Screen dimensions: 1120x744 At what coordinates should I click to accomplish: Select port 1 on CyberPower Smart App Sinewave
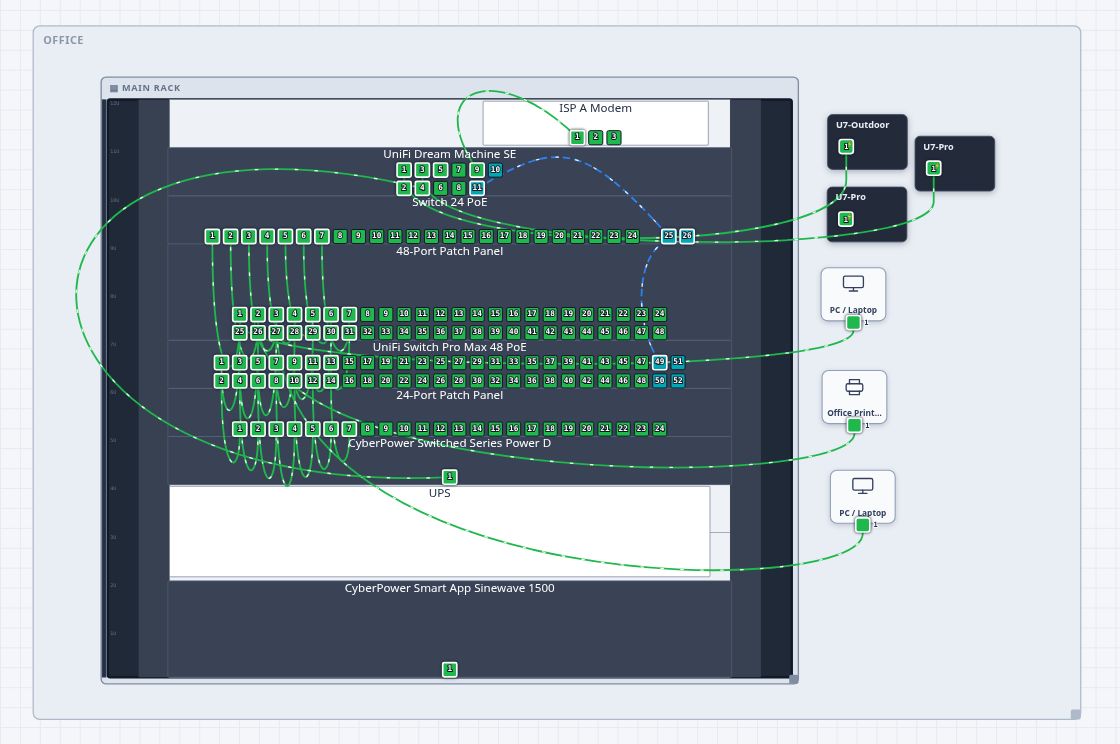click(449, 669)
